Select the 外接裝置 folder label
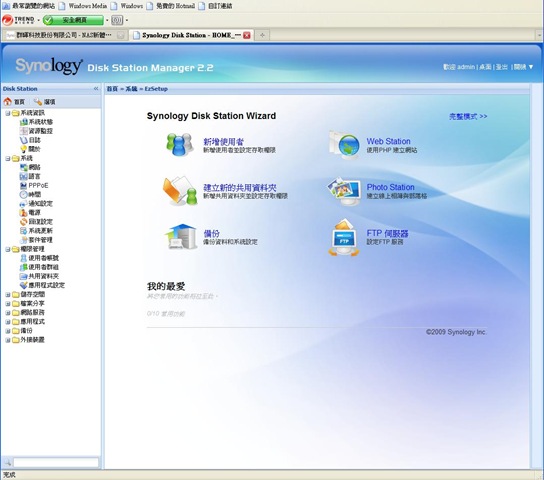This screenshot has height=480, width=544. coord(33,340)
